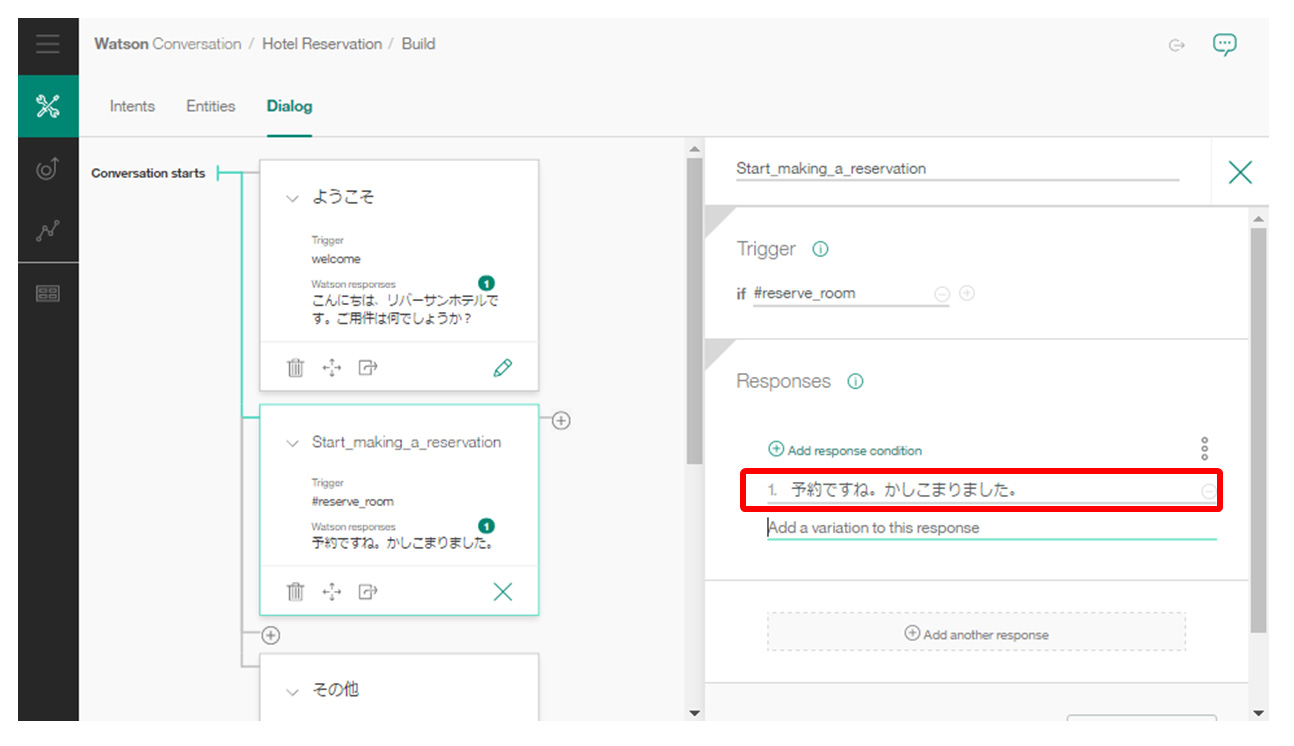Image resolution: width=1294 pixels, height=746 pixels.
Task: Go to Watson Conversation breadcrumb
Action: coord(168,44)
